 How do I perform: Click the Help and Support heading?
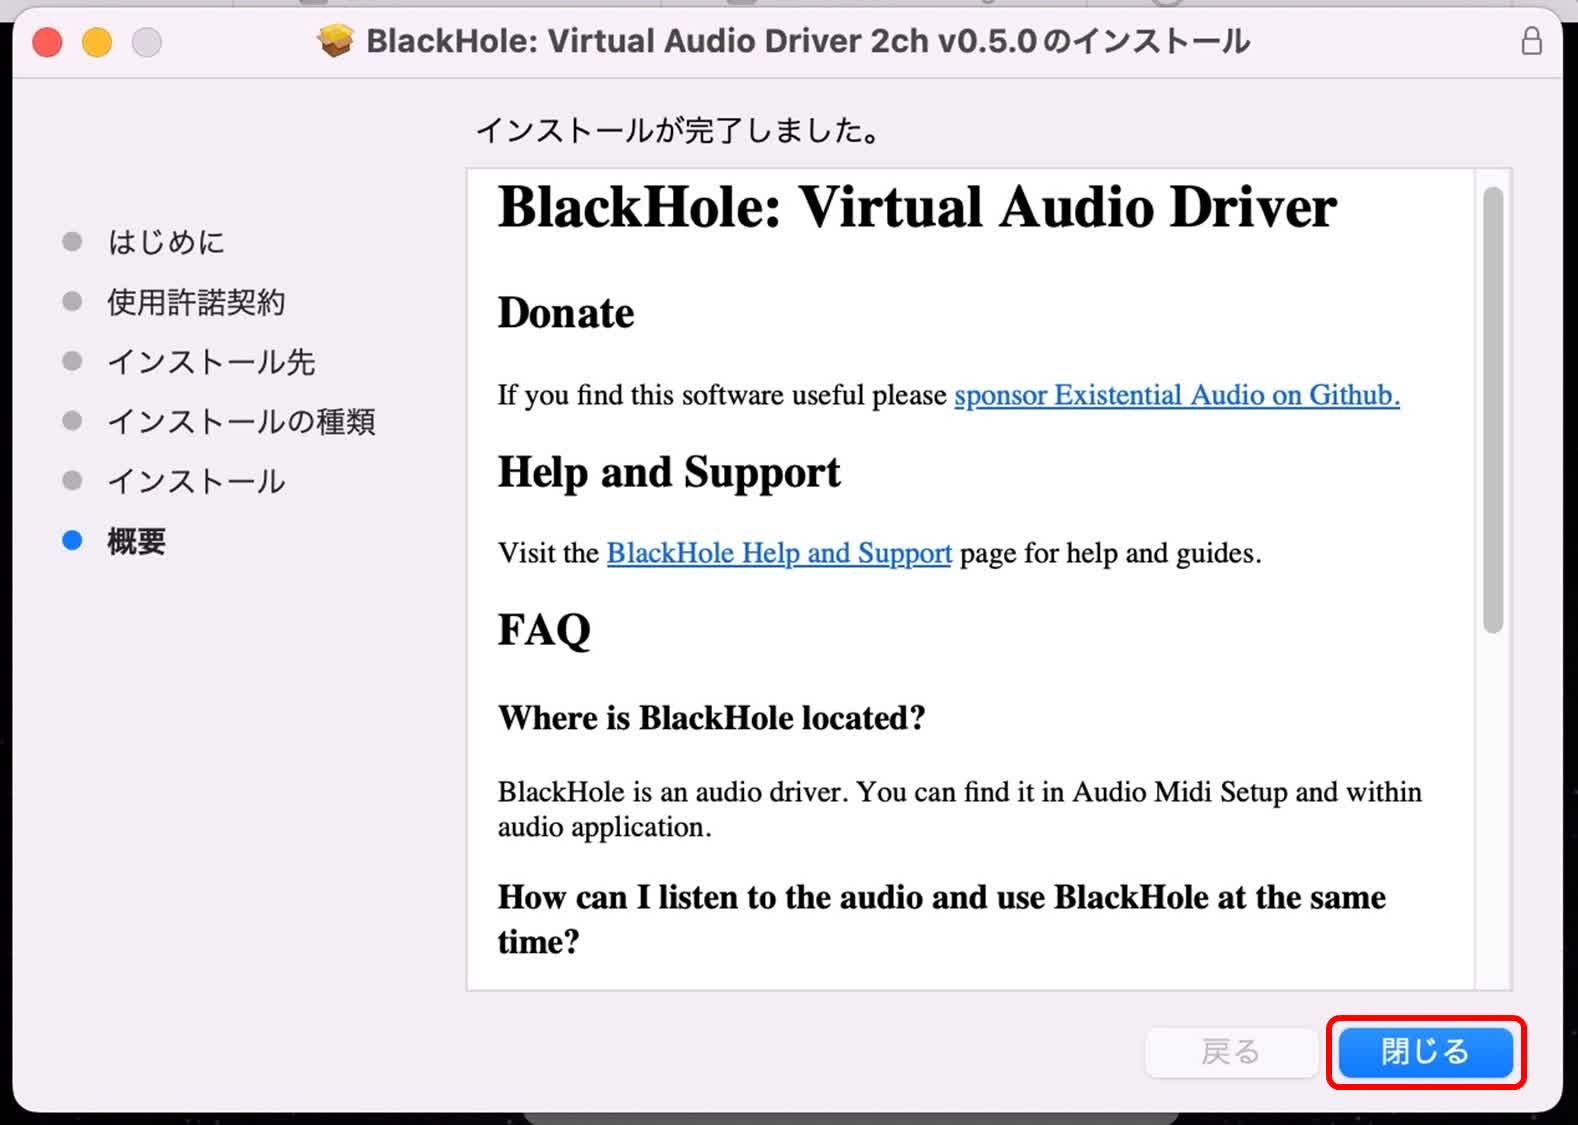(669, 473)
